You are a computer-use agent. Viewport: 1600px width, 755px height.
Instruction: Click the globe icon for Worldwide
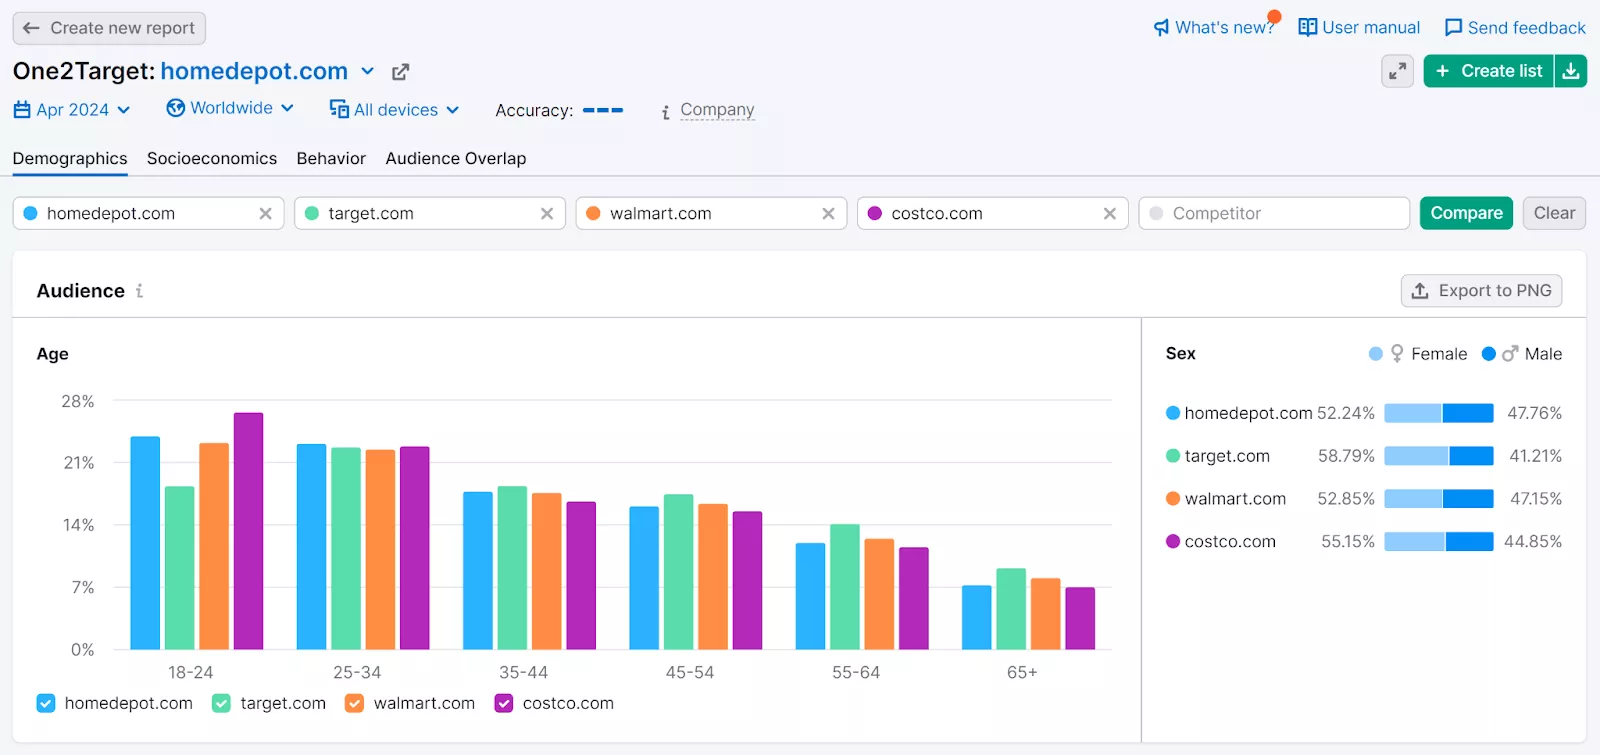click(x=175, y=108)
